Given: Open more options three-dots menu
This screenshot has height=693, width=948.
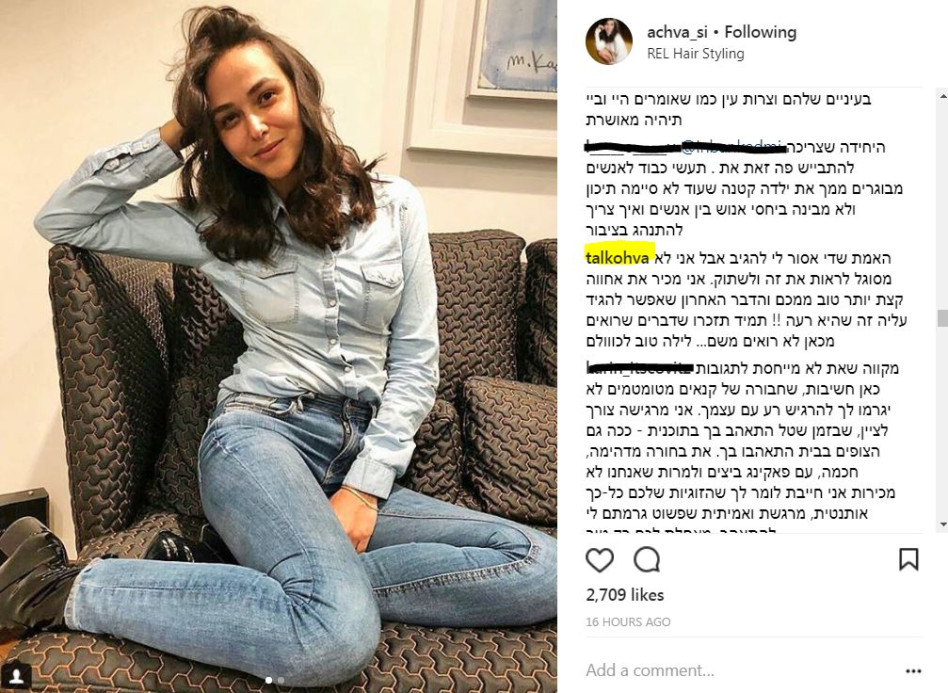Looking at the screenshot, I should (x=914, y=671).
